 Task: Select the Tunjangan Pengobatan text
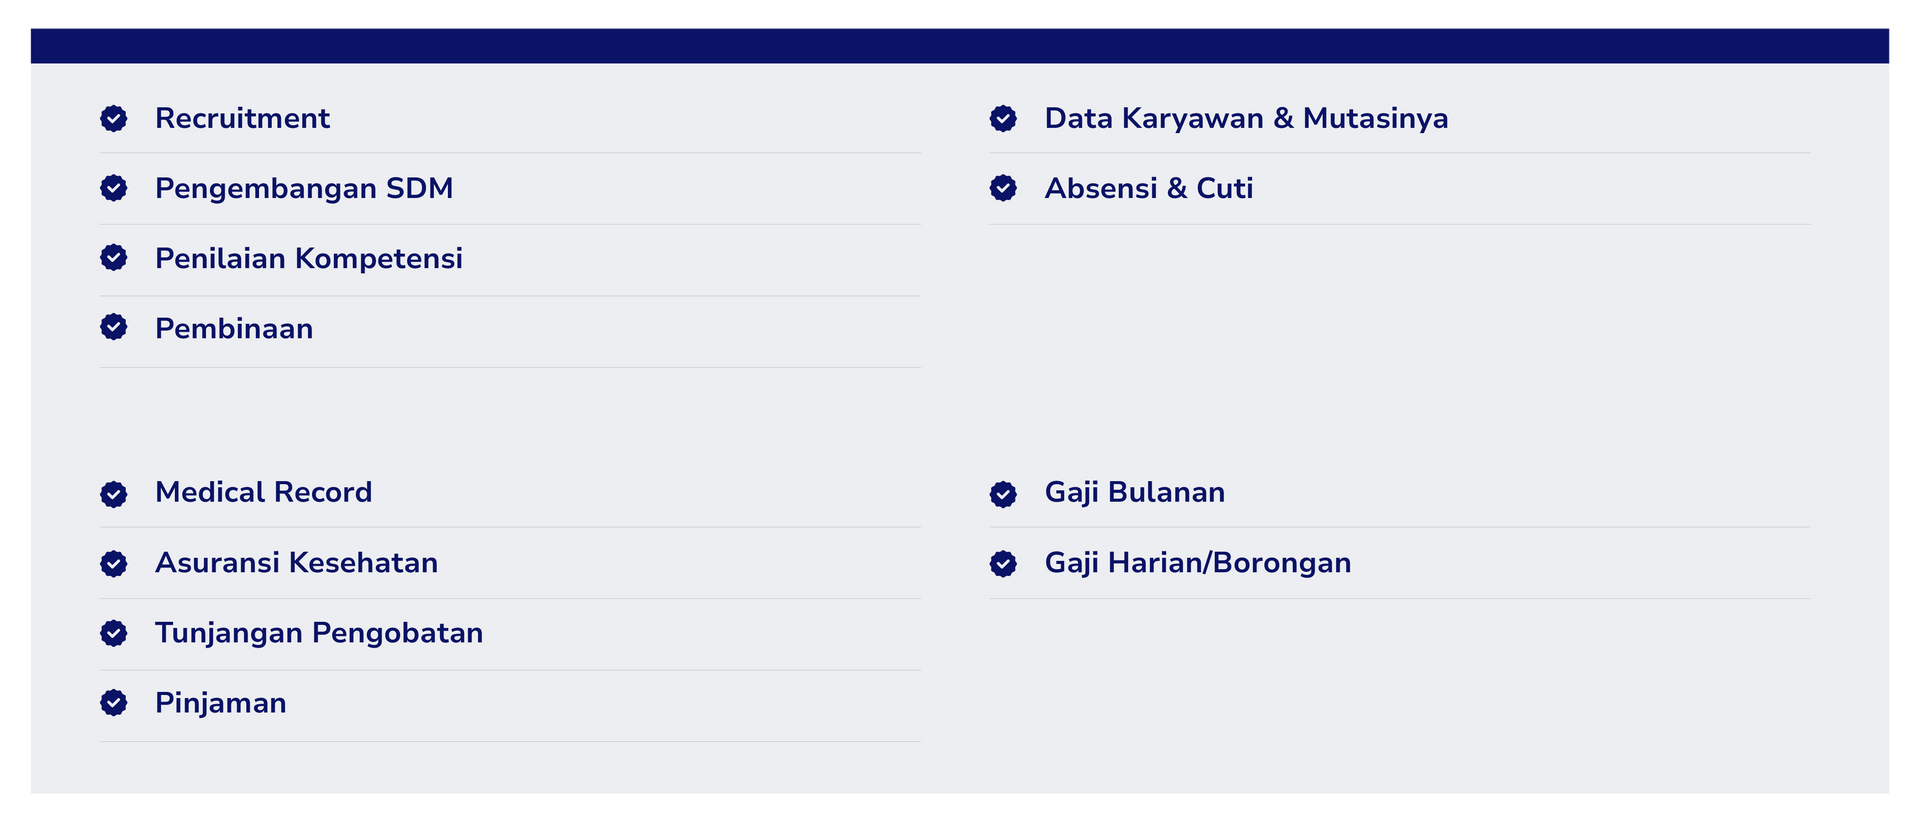point(319,633)
